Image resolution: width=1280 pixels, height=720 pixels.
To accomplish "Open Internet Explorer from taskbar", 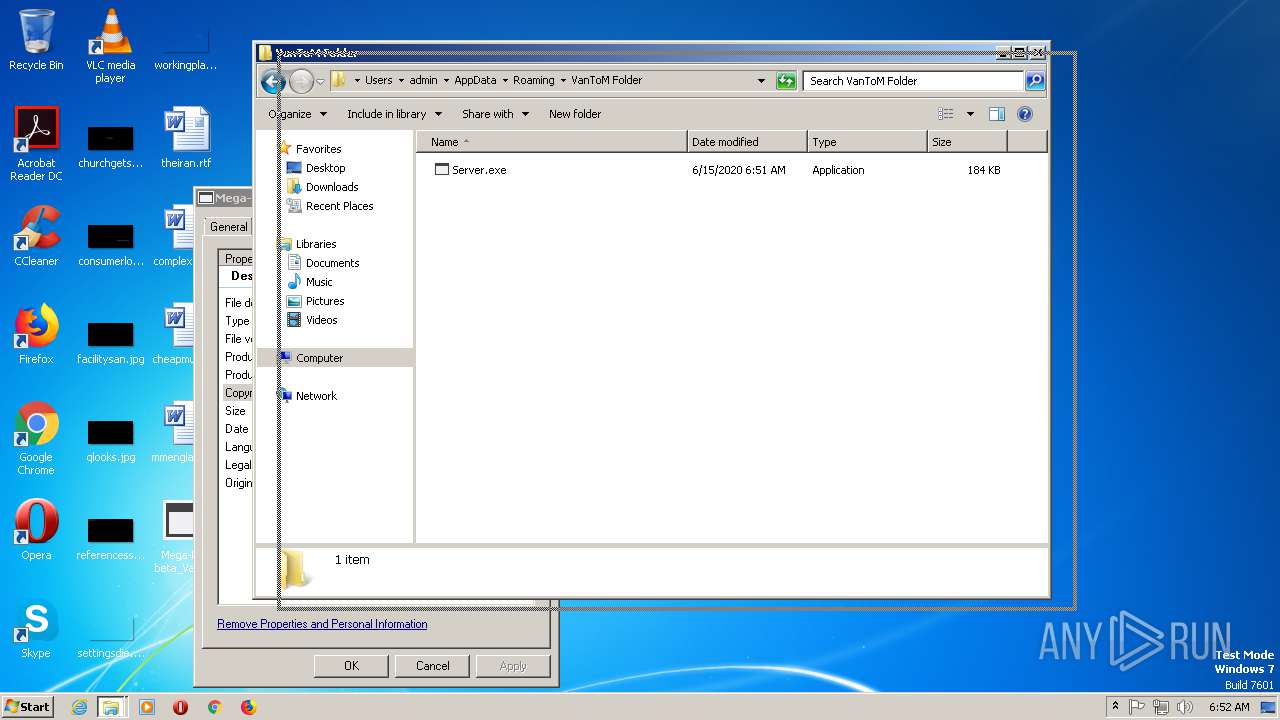I will pyautogui.click(x=79, y=707).
